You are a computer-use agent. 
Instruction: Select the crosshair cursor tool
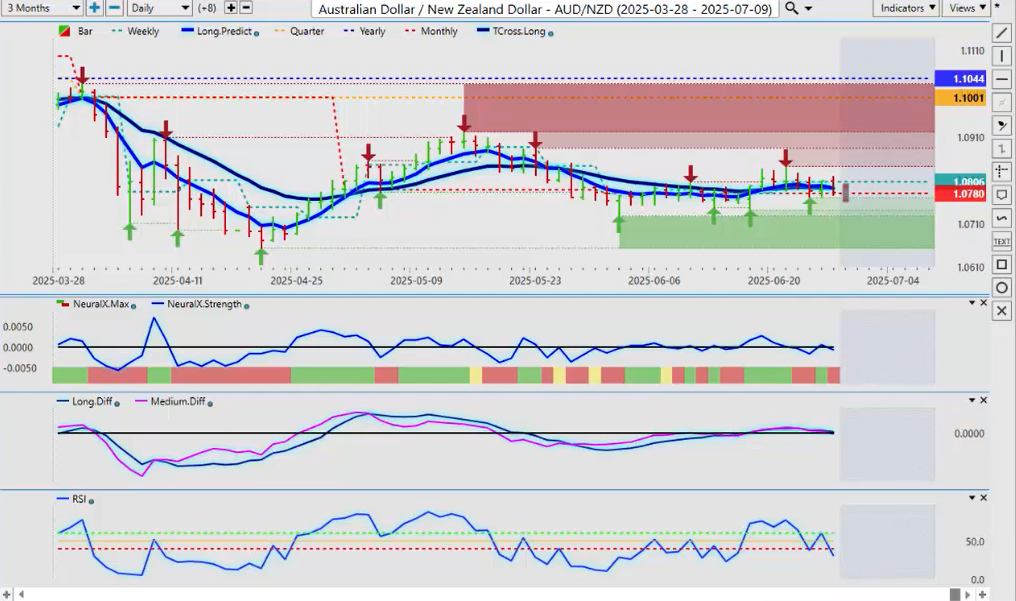click(x=1002, y=171)
